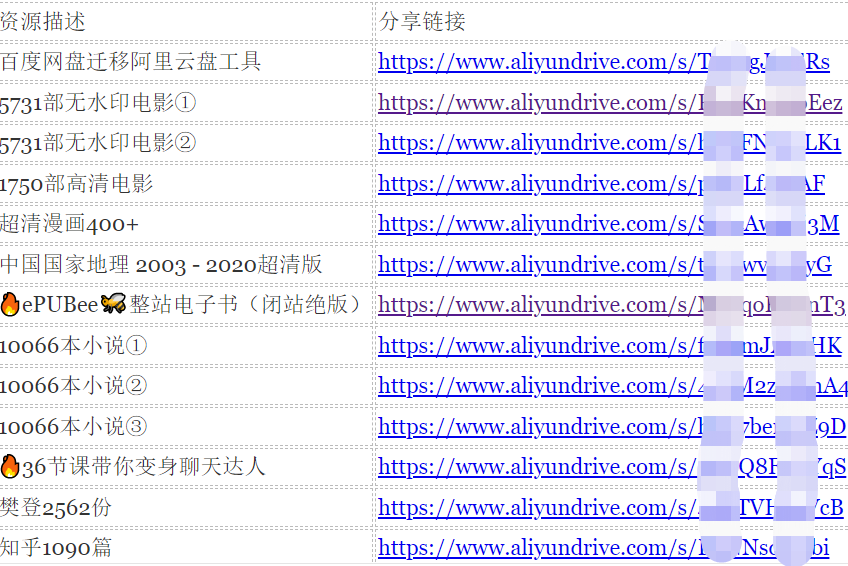The height and width of the screenshot is (566, 848).
Task: Open the aliyundrive link for 百度网盘迁移阿里云盘工具
Action: coord(604,62)
